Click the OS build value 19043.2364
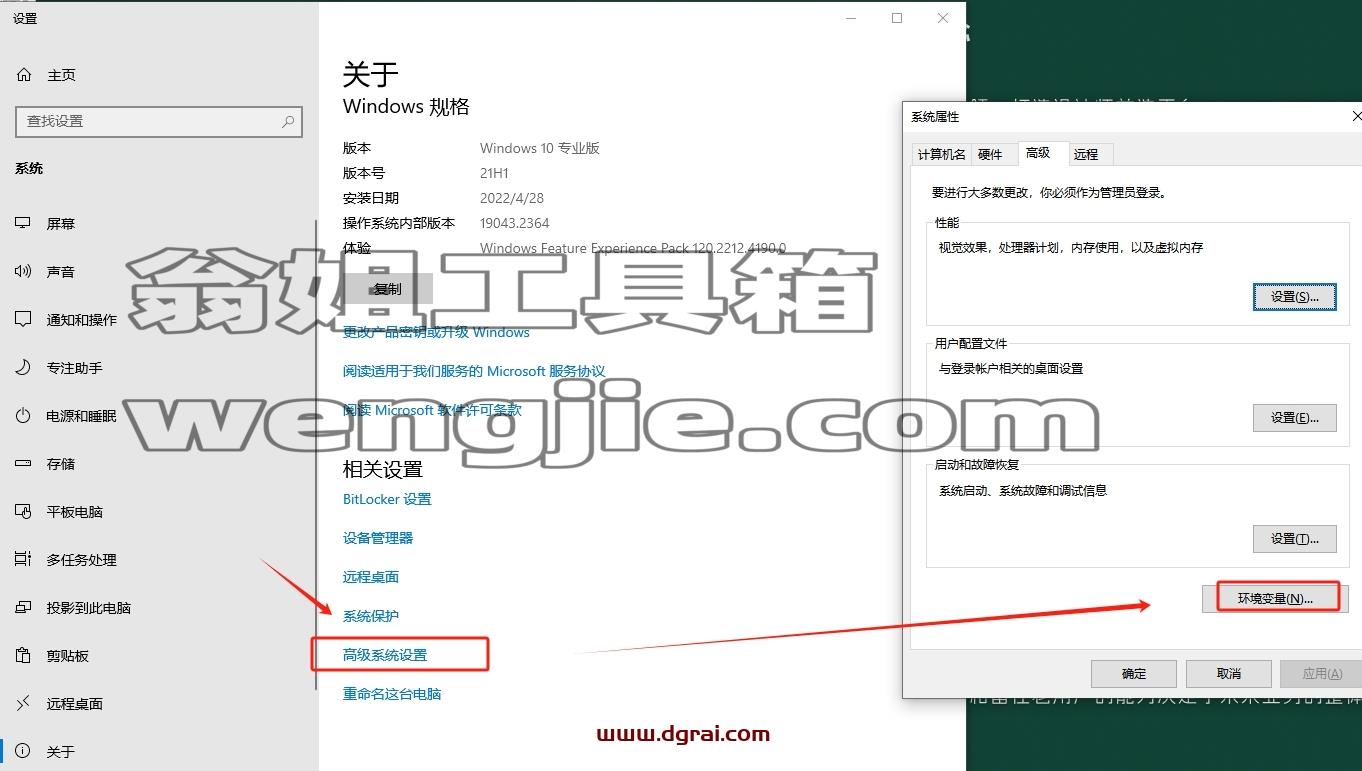 (515, 223)
